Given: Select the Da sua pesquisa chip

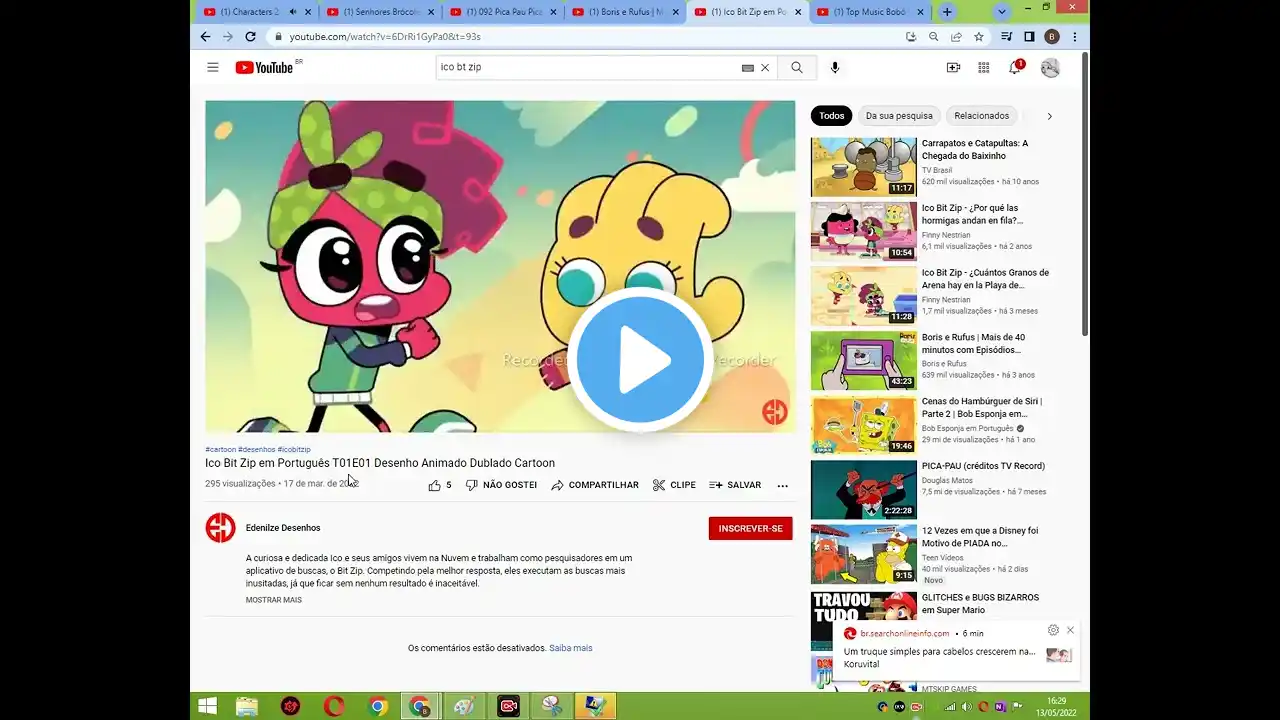Looking at the screenshot, I should point(899,116).
